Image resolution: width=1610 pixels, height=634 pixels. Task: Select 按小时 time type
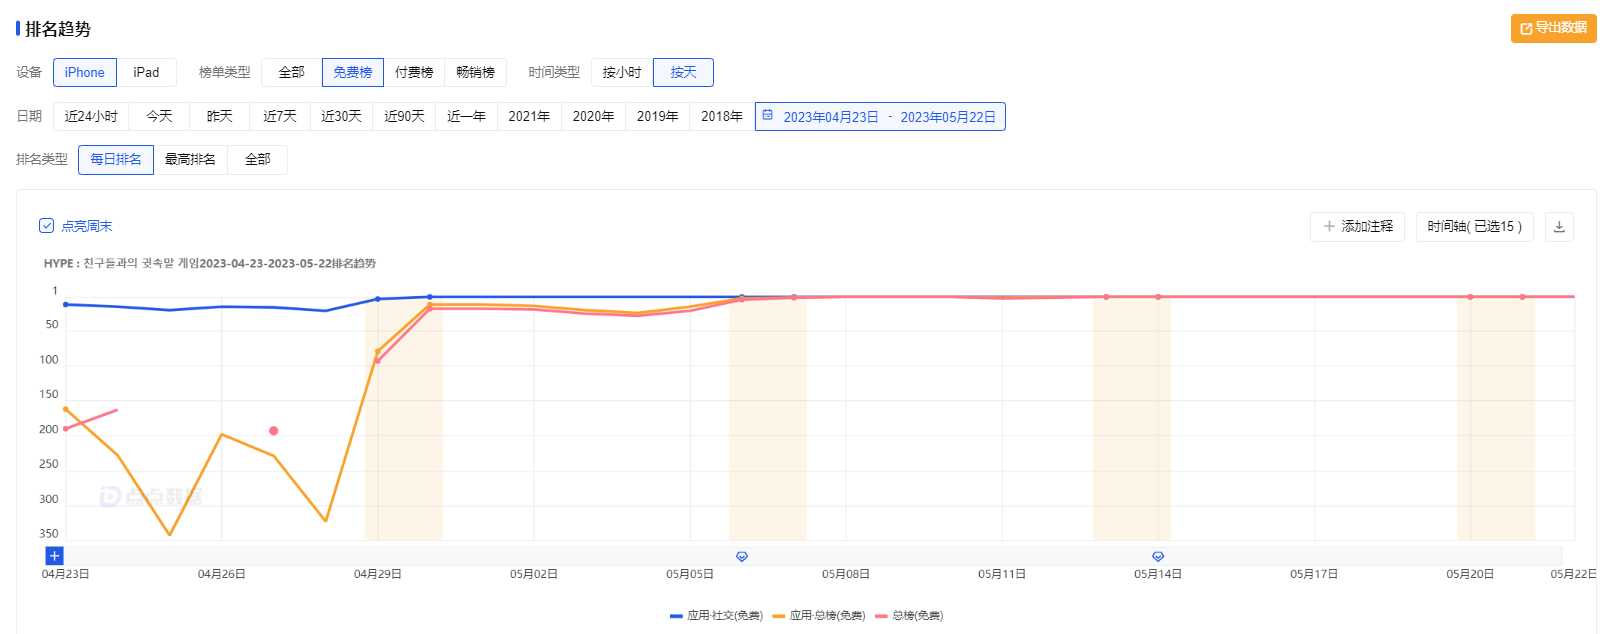622,73
